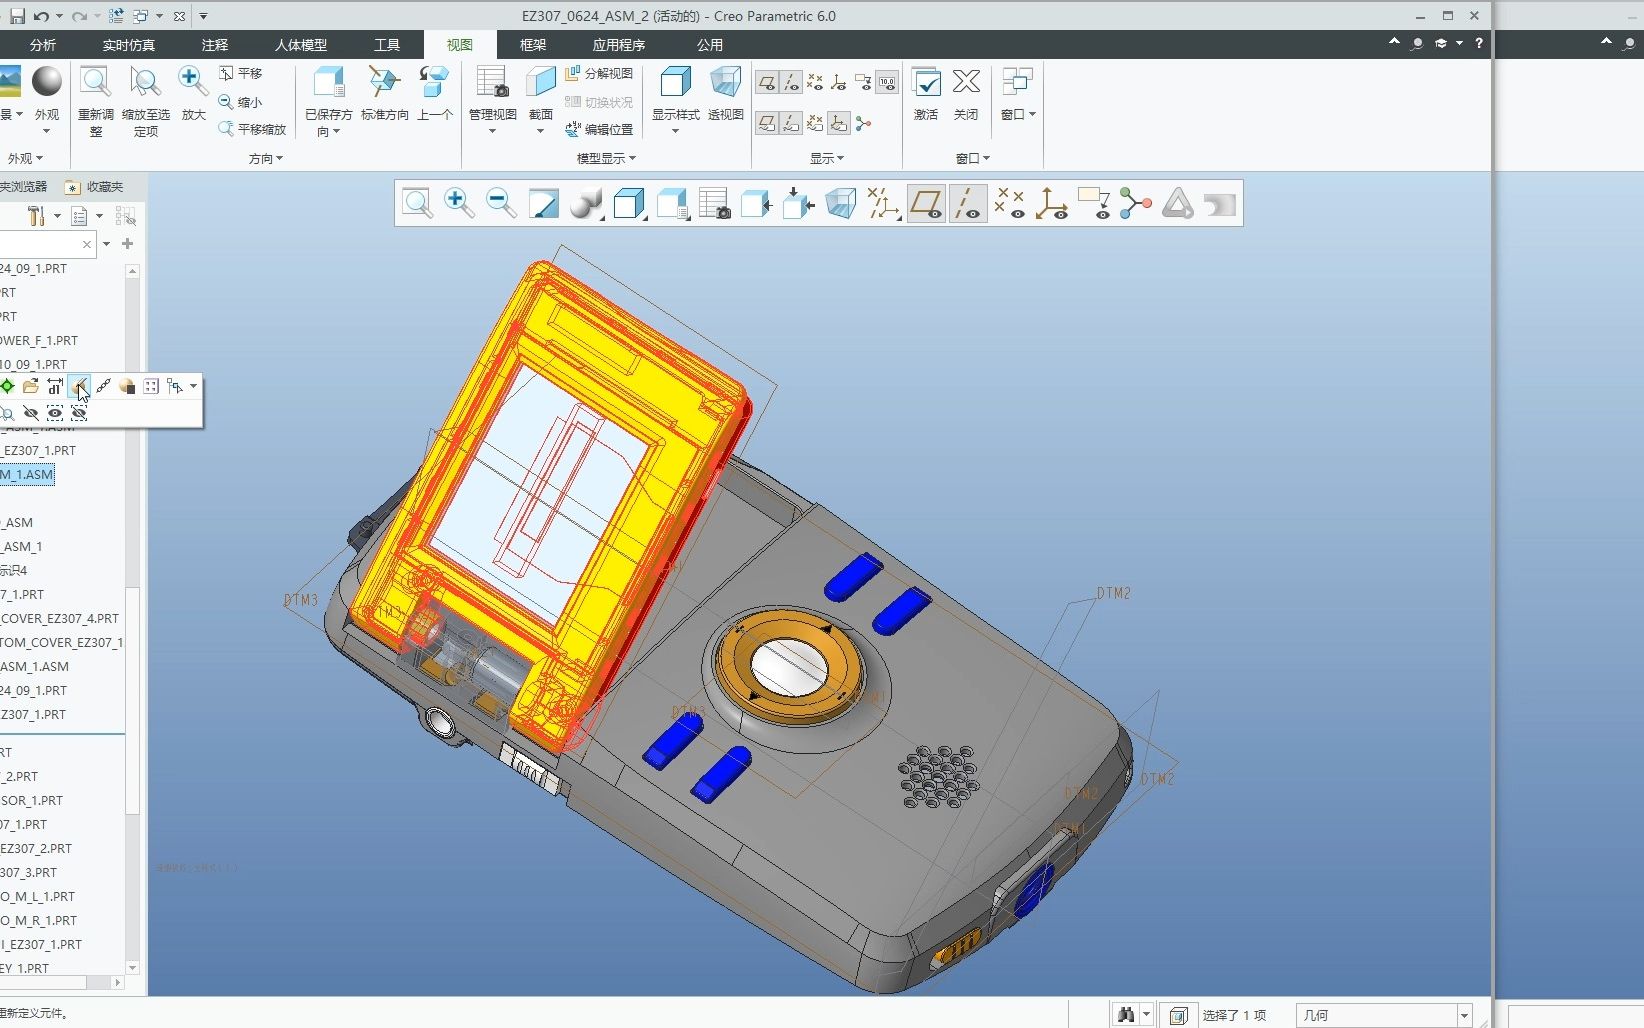Click Edit Position (编辑位置)

[599, 129]
